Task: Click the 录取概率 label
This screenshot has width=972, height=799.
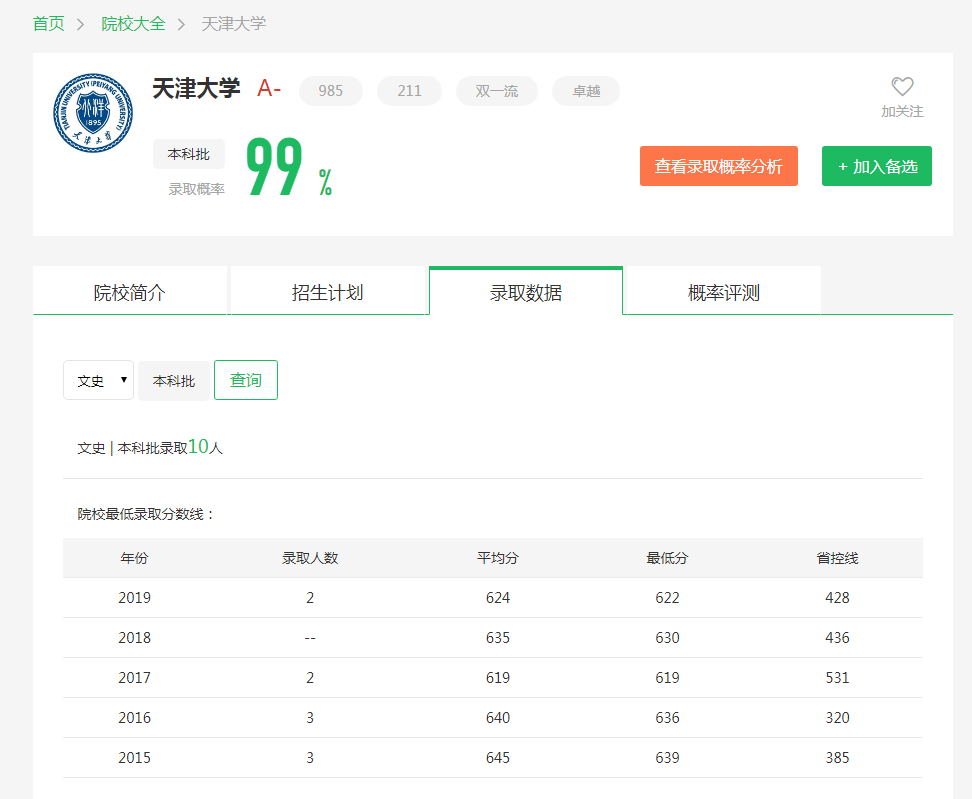Action: [197, 189]
